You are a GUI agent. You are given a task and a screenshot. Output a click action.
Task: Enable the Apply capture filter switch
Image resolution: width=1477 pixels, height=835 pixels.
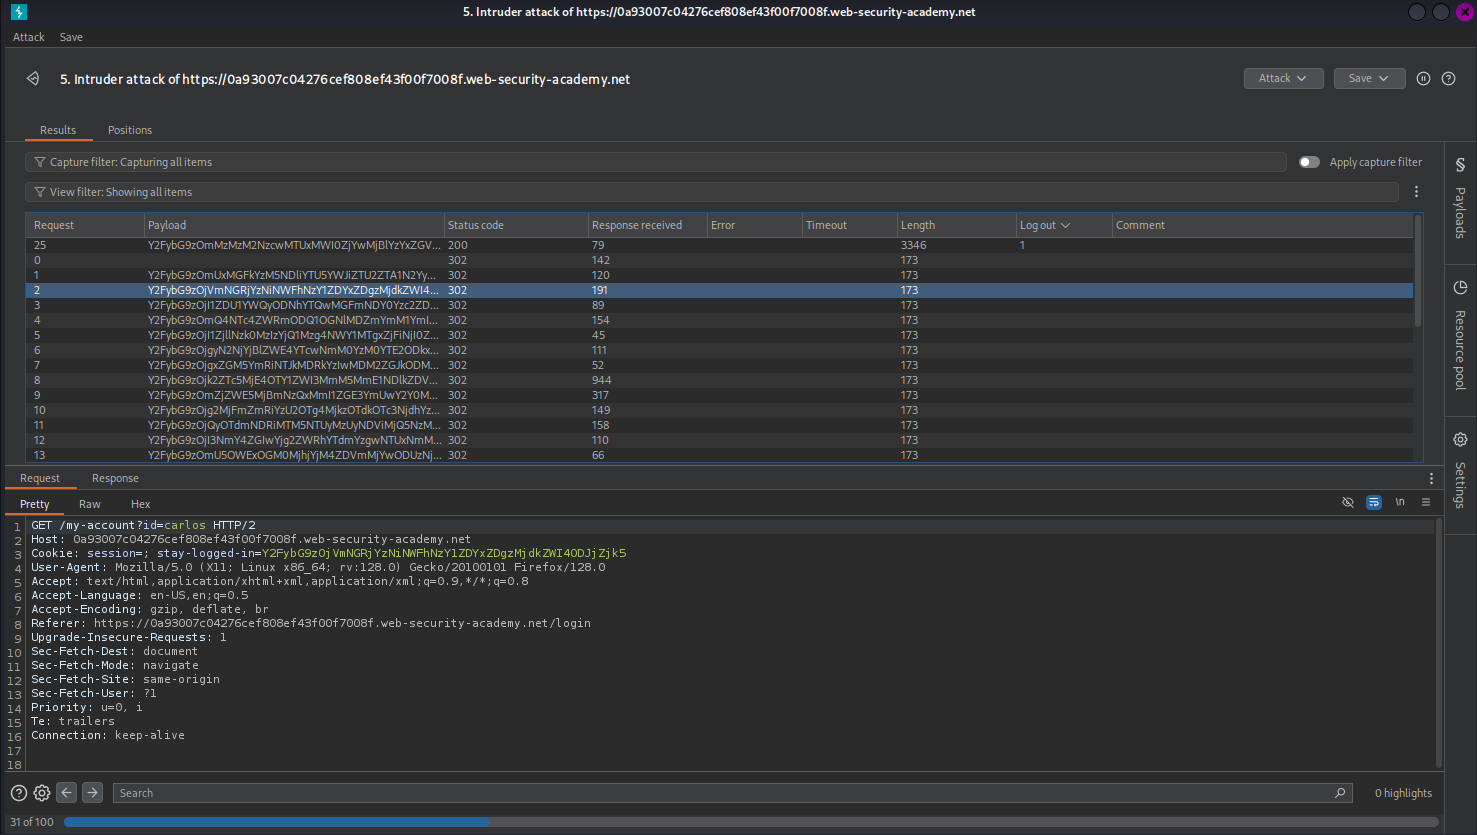tap(1309, 162)
